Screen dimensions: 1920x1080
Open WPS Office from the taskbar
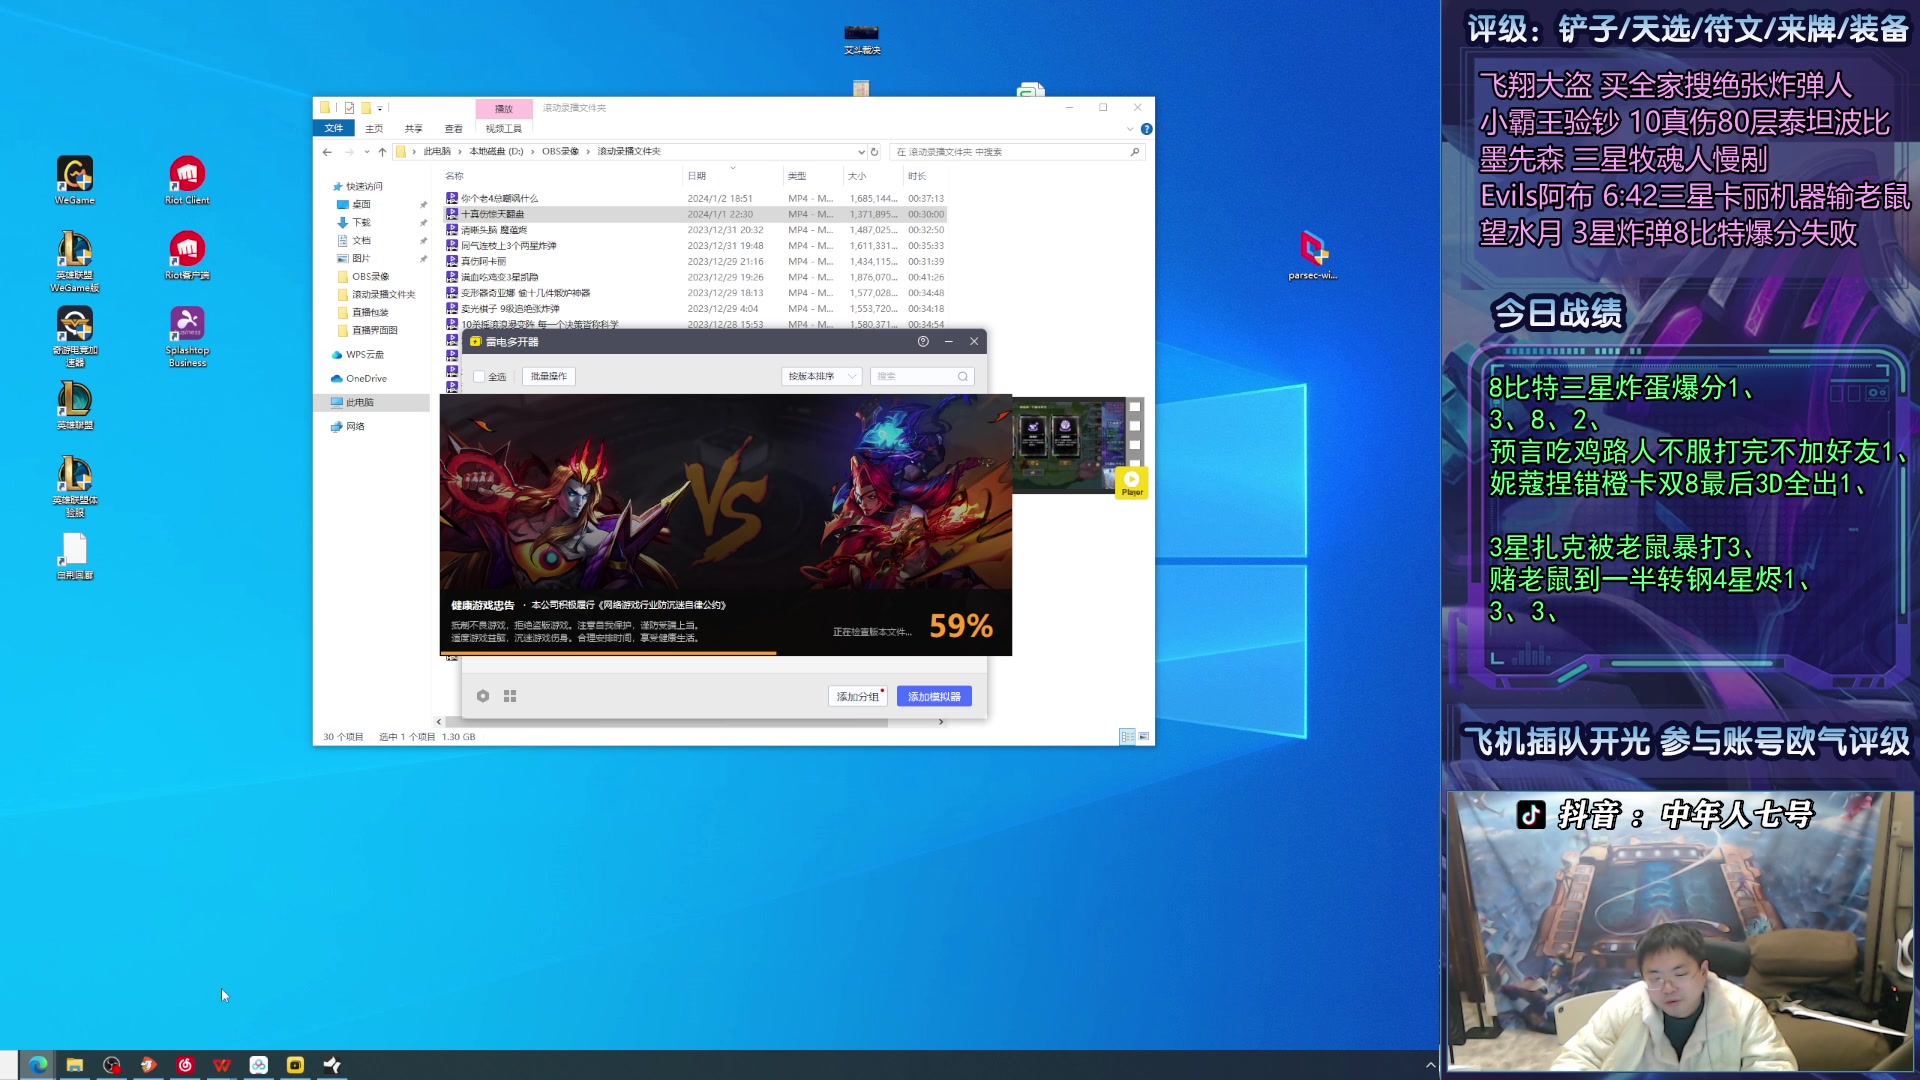pyautogui.click(x=222, y=1065)
